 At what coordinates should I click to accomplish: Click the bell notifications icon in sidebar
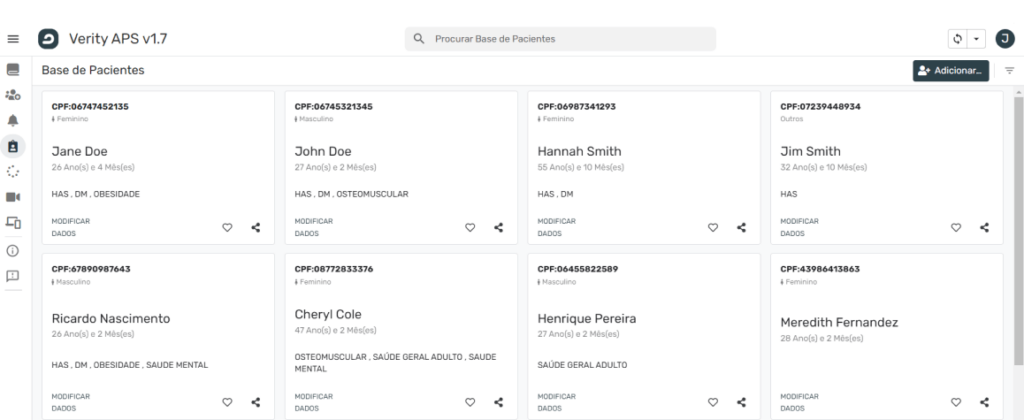coord(13,120)
